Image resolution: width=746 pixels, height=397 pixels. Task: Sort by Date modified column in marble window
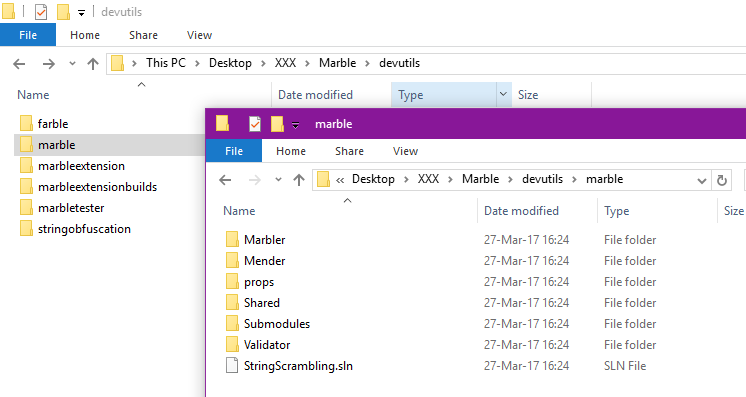click(521, 211)
